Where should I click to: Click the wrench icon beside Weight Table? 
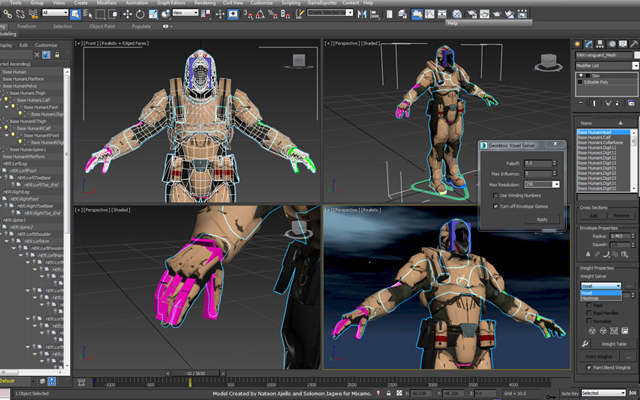pyautogui.click(x=586, y=343)
